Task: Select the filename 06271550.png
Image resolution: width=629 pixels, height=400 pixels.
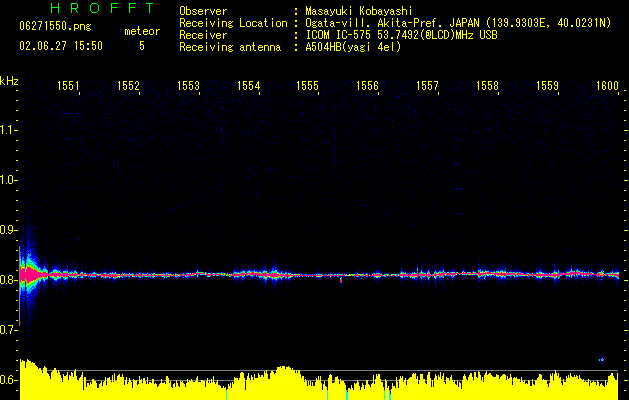Action: [55, 26]
